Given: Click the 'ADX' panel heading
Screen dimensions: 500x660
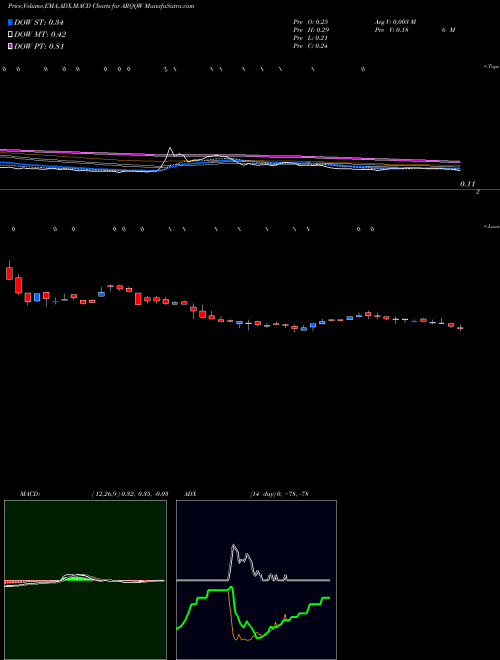Looking at the screenshot, I should (189, 493).
